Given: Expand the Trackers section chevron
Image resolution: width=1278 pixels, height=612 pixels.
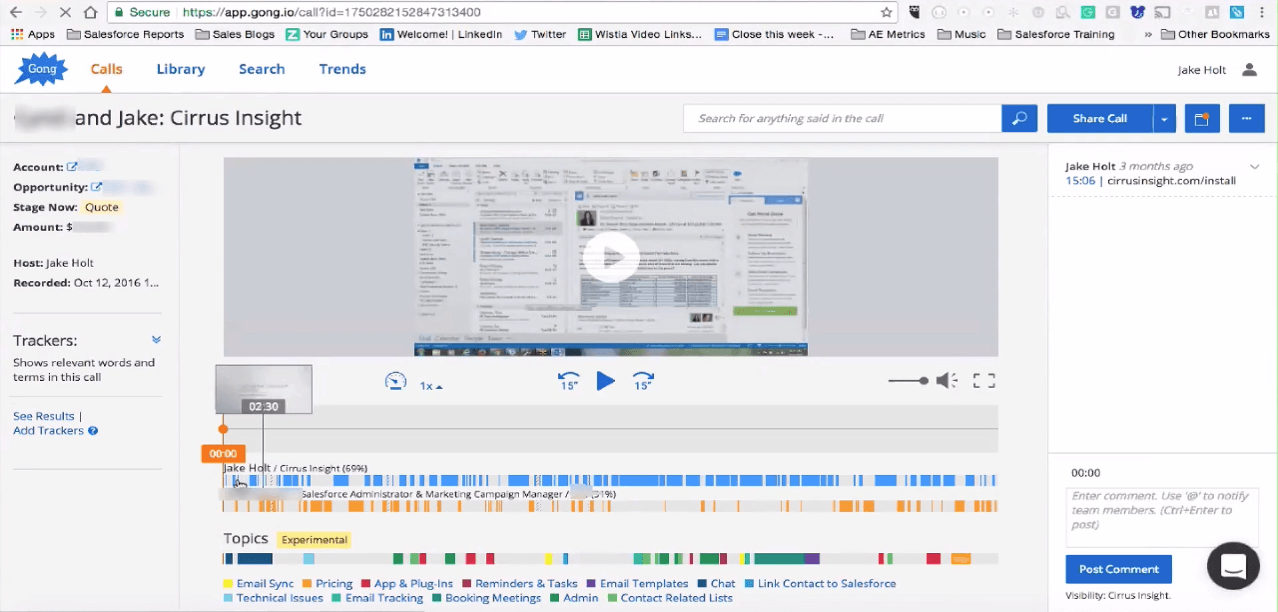Looking at the screenshot, I should click(156, 340).
